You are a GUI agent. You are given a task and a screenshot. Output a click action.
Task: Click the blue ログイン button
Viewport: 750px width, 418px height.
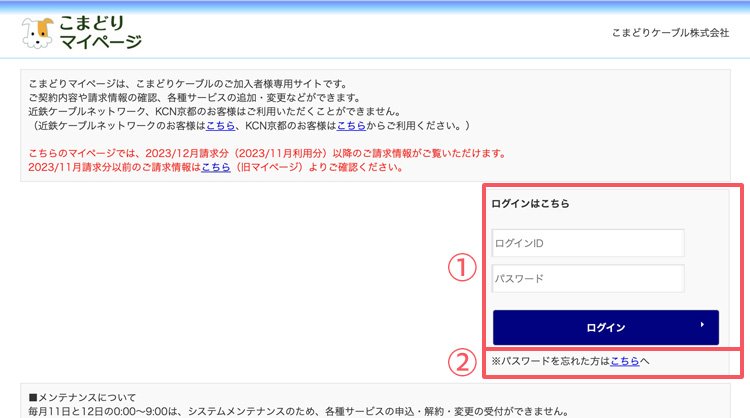(x=606, y=328)
